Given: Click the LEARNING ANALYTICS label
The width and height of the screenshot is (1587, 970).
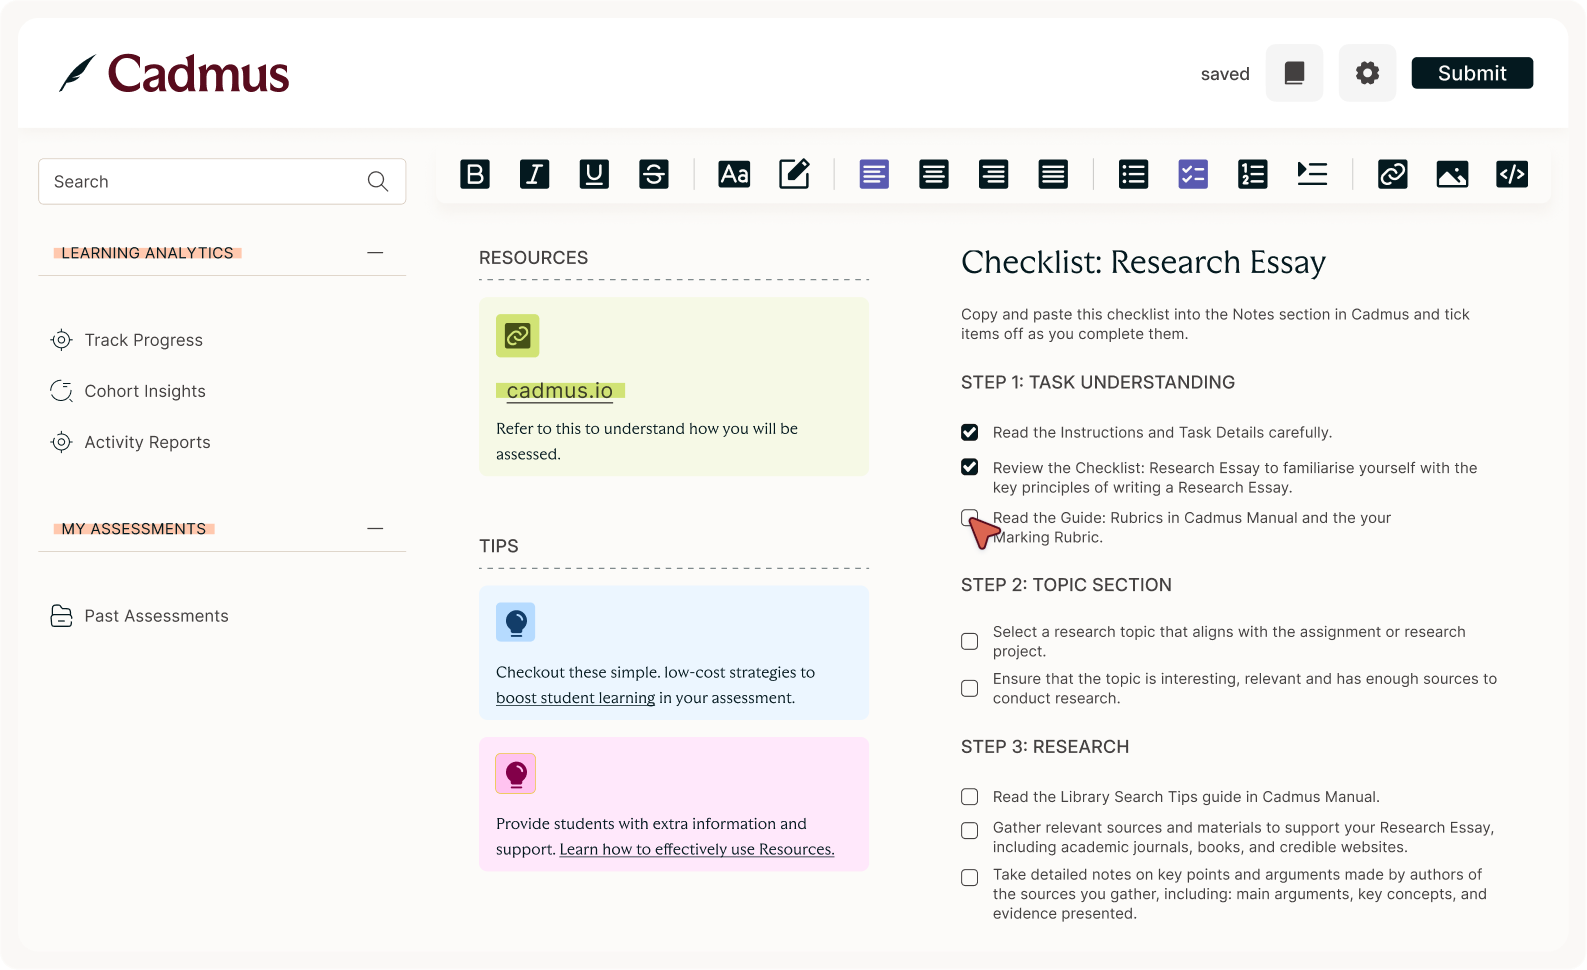Looking at the screenshot, I should [x=147, y=253].
